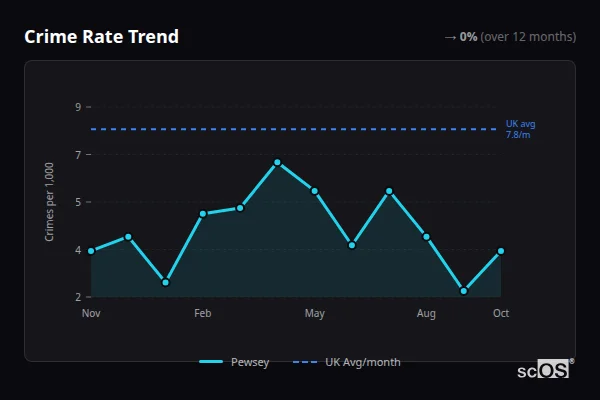Click the scOS logo
This screenshot has width=600, height=400.
pos(545,369)
